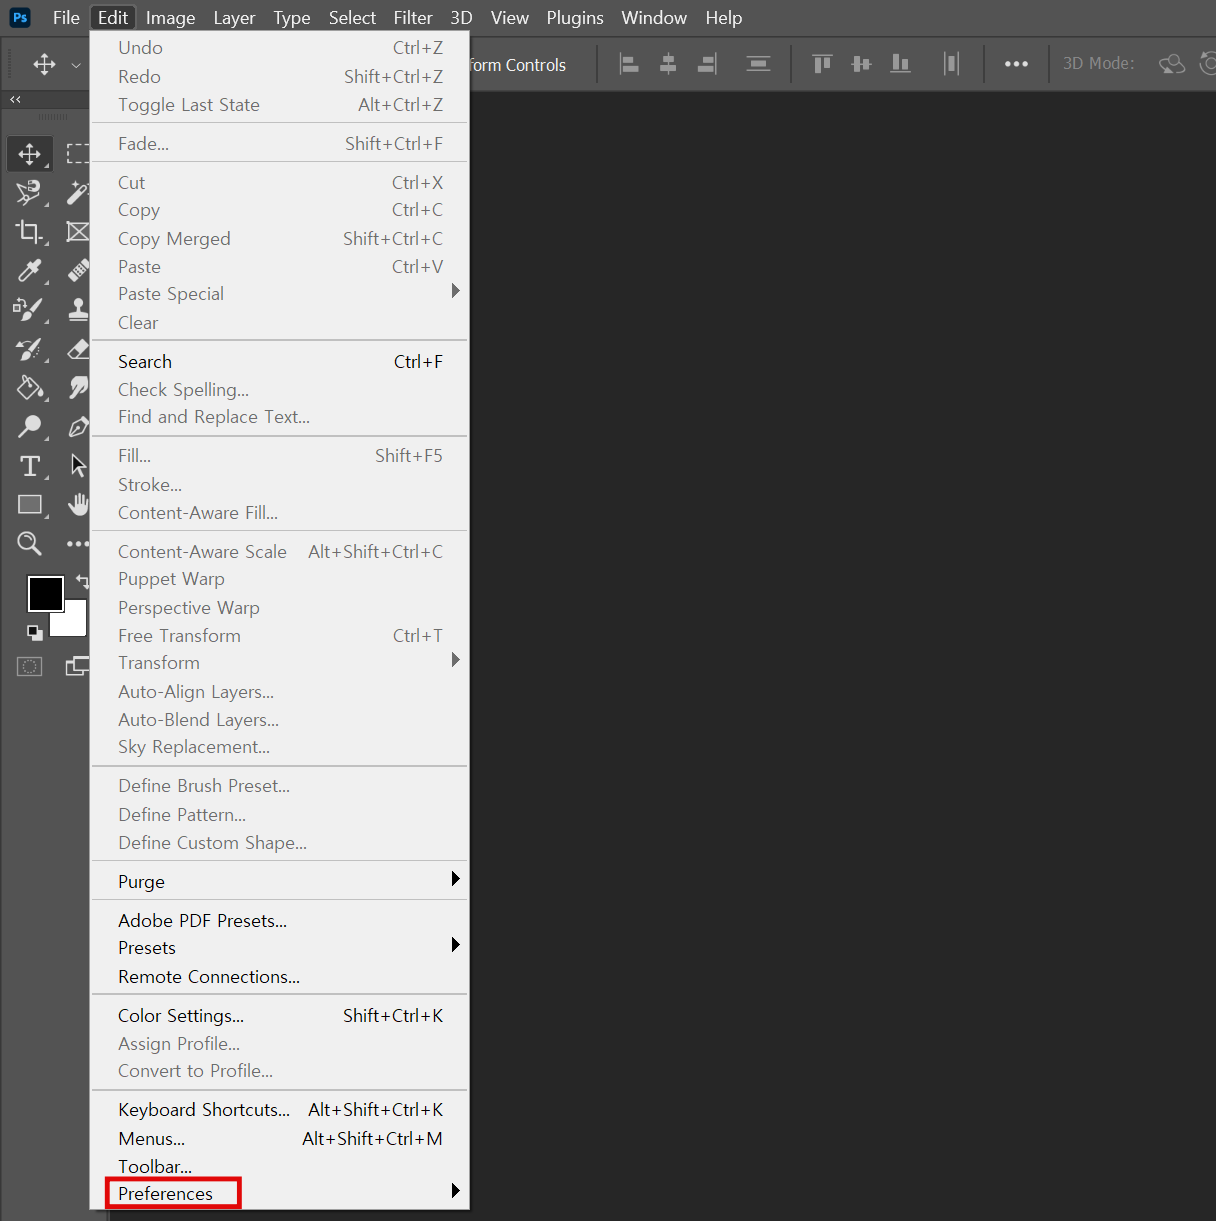Align bottom edges icon in options bar
The image size is (1216, 1221).
click(900, 64)
